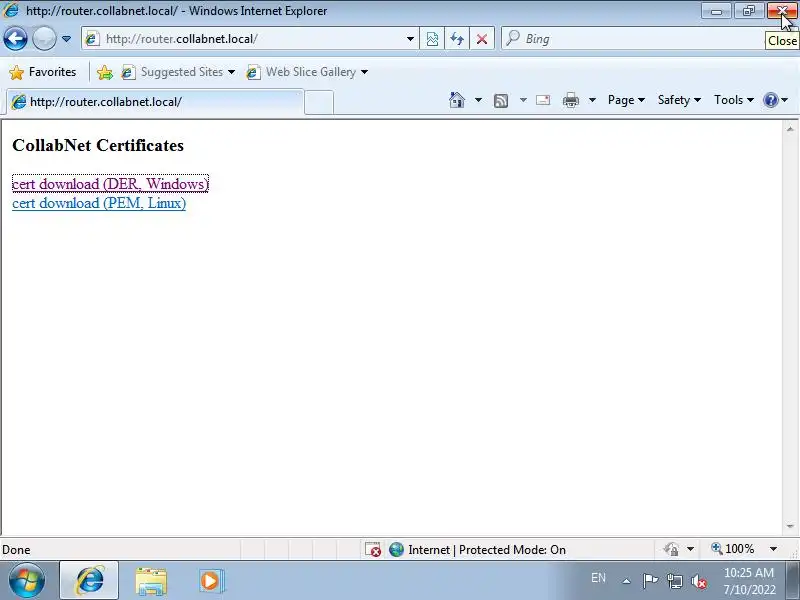
Task: Click the greyed Forward navigation button
Action: (44, 39)
